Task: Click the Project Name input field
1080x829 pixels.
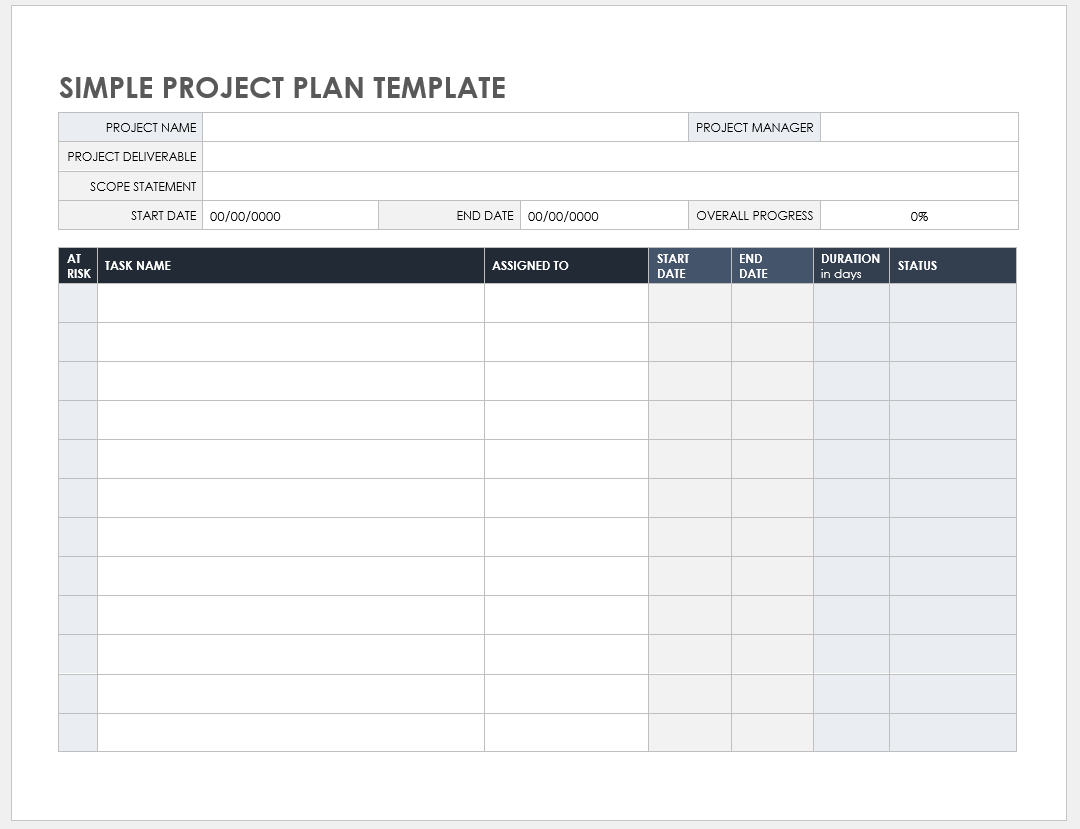Action: click(445, 127)
